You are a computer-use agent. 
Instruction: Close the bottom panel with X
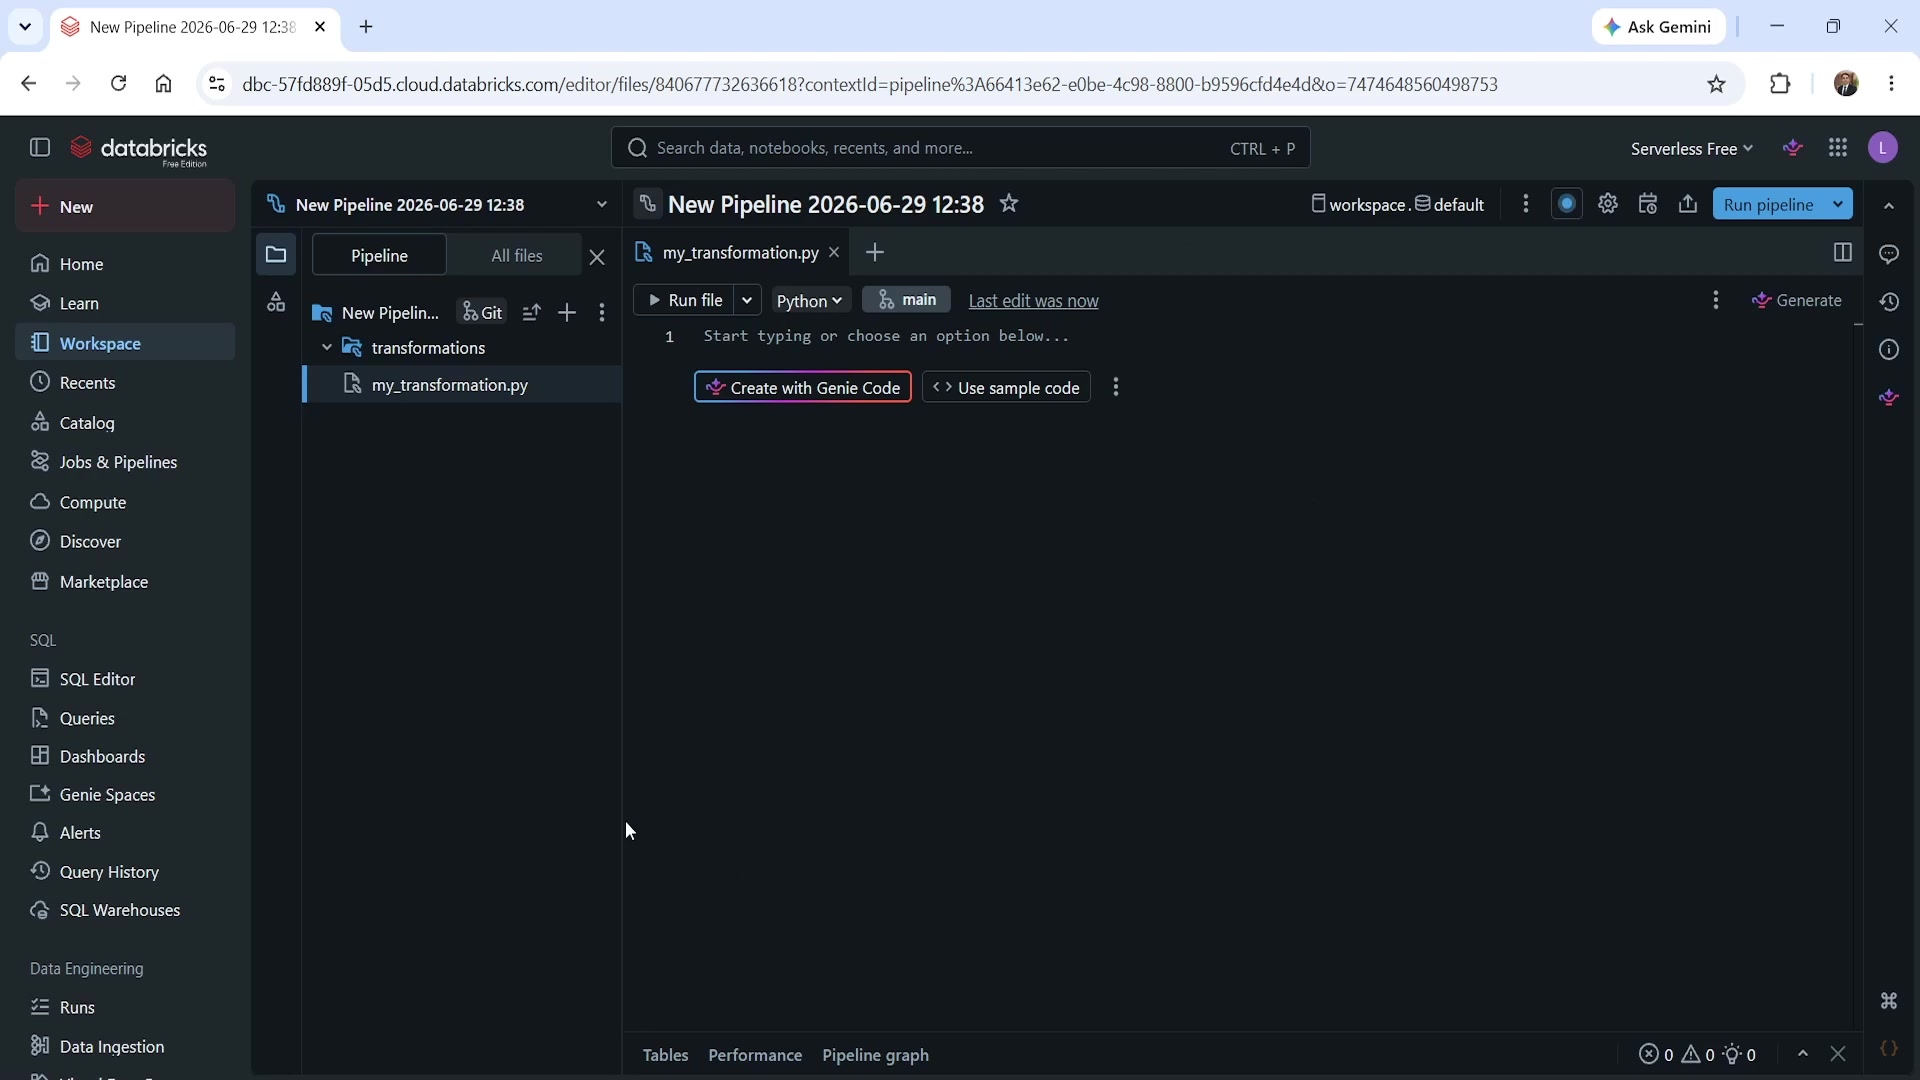pos(1838,1054)
